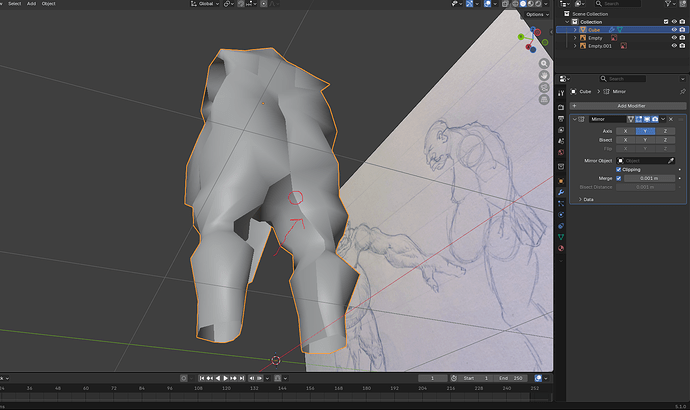Toggle Mirror modifier edit mode display

click(x=639, y=119)
